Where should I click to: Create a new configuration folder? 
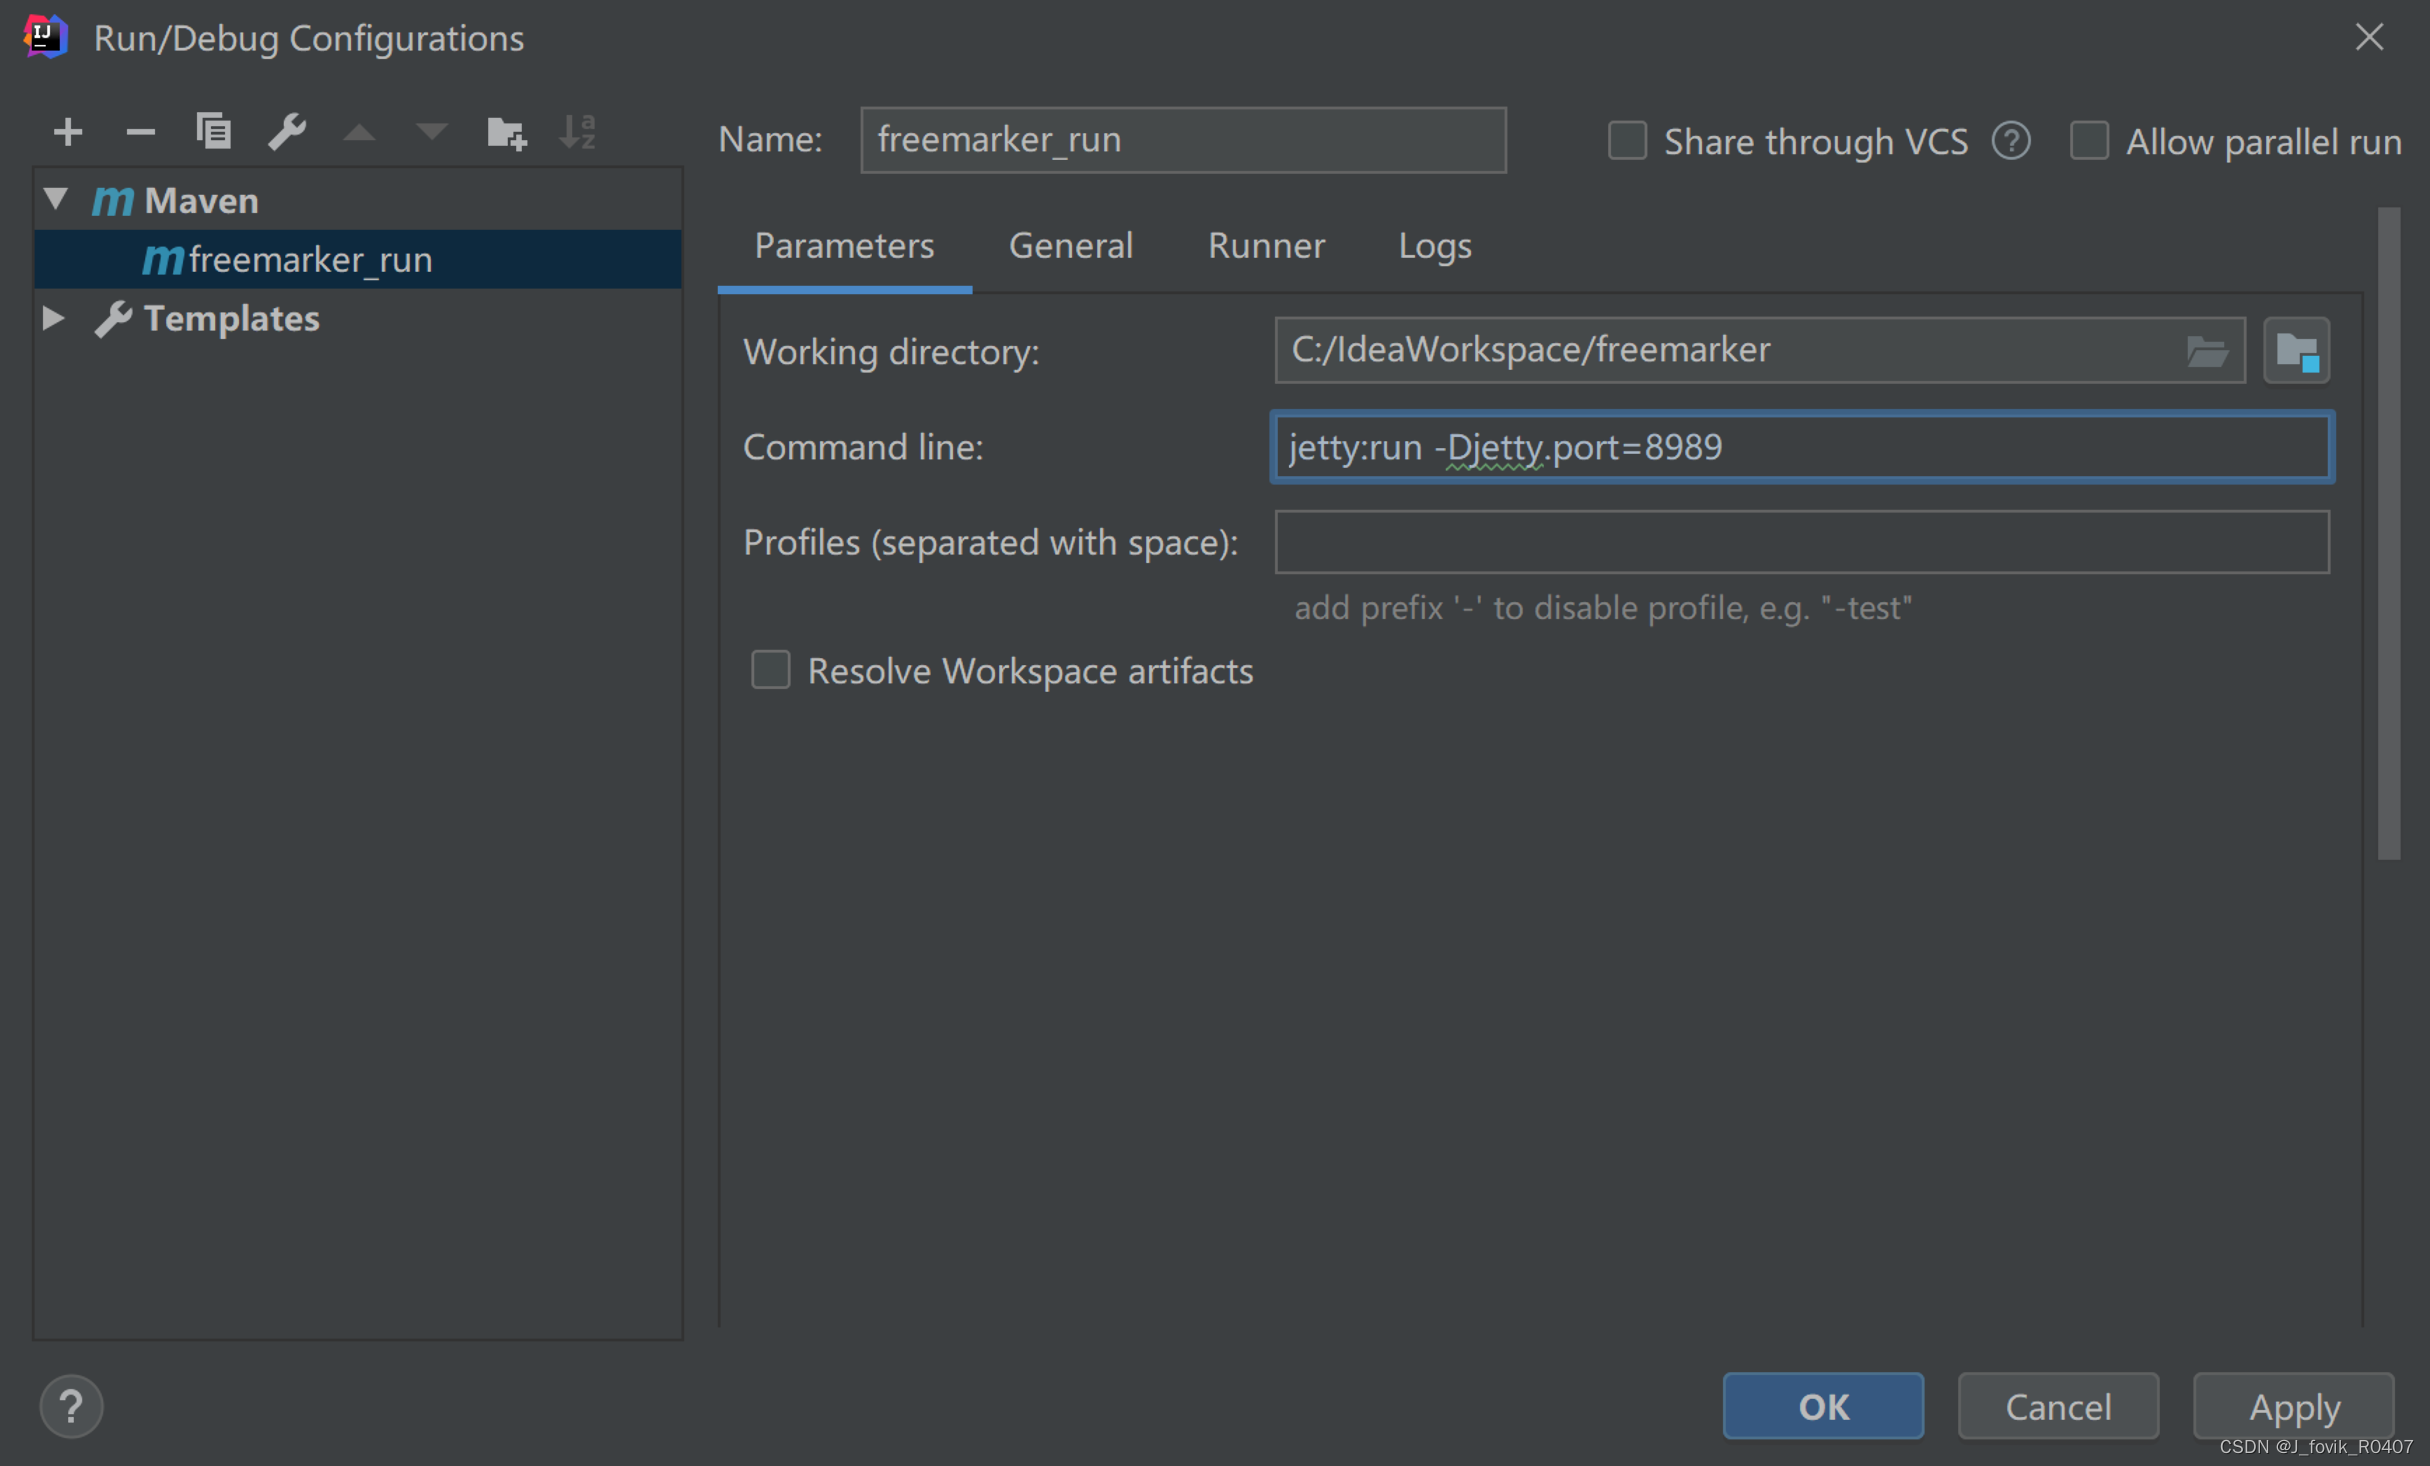point(506,132)
